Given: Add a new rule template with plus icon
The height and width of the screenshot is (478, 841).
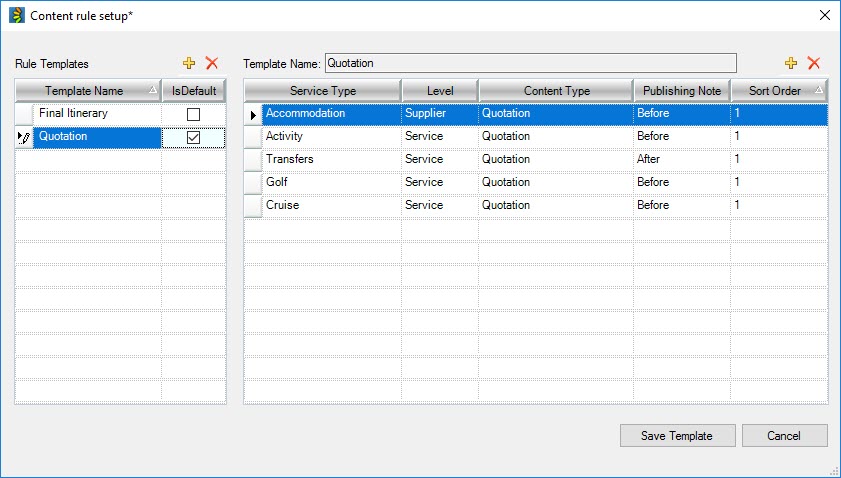Looking at the screenshot, I should point(189,63).
